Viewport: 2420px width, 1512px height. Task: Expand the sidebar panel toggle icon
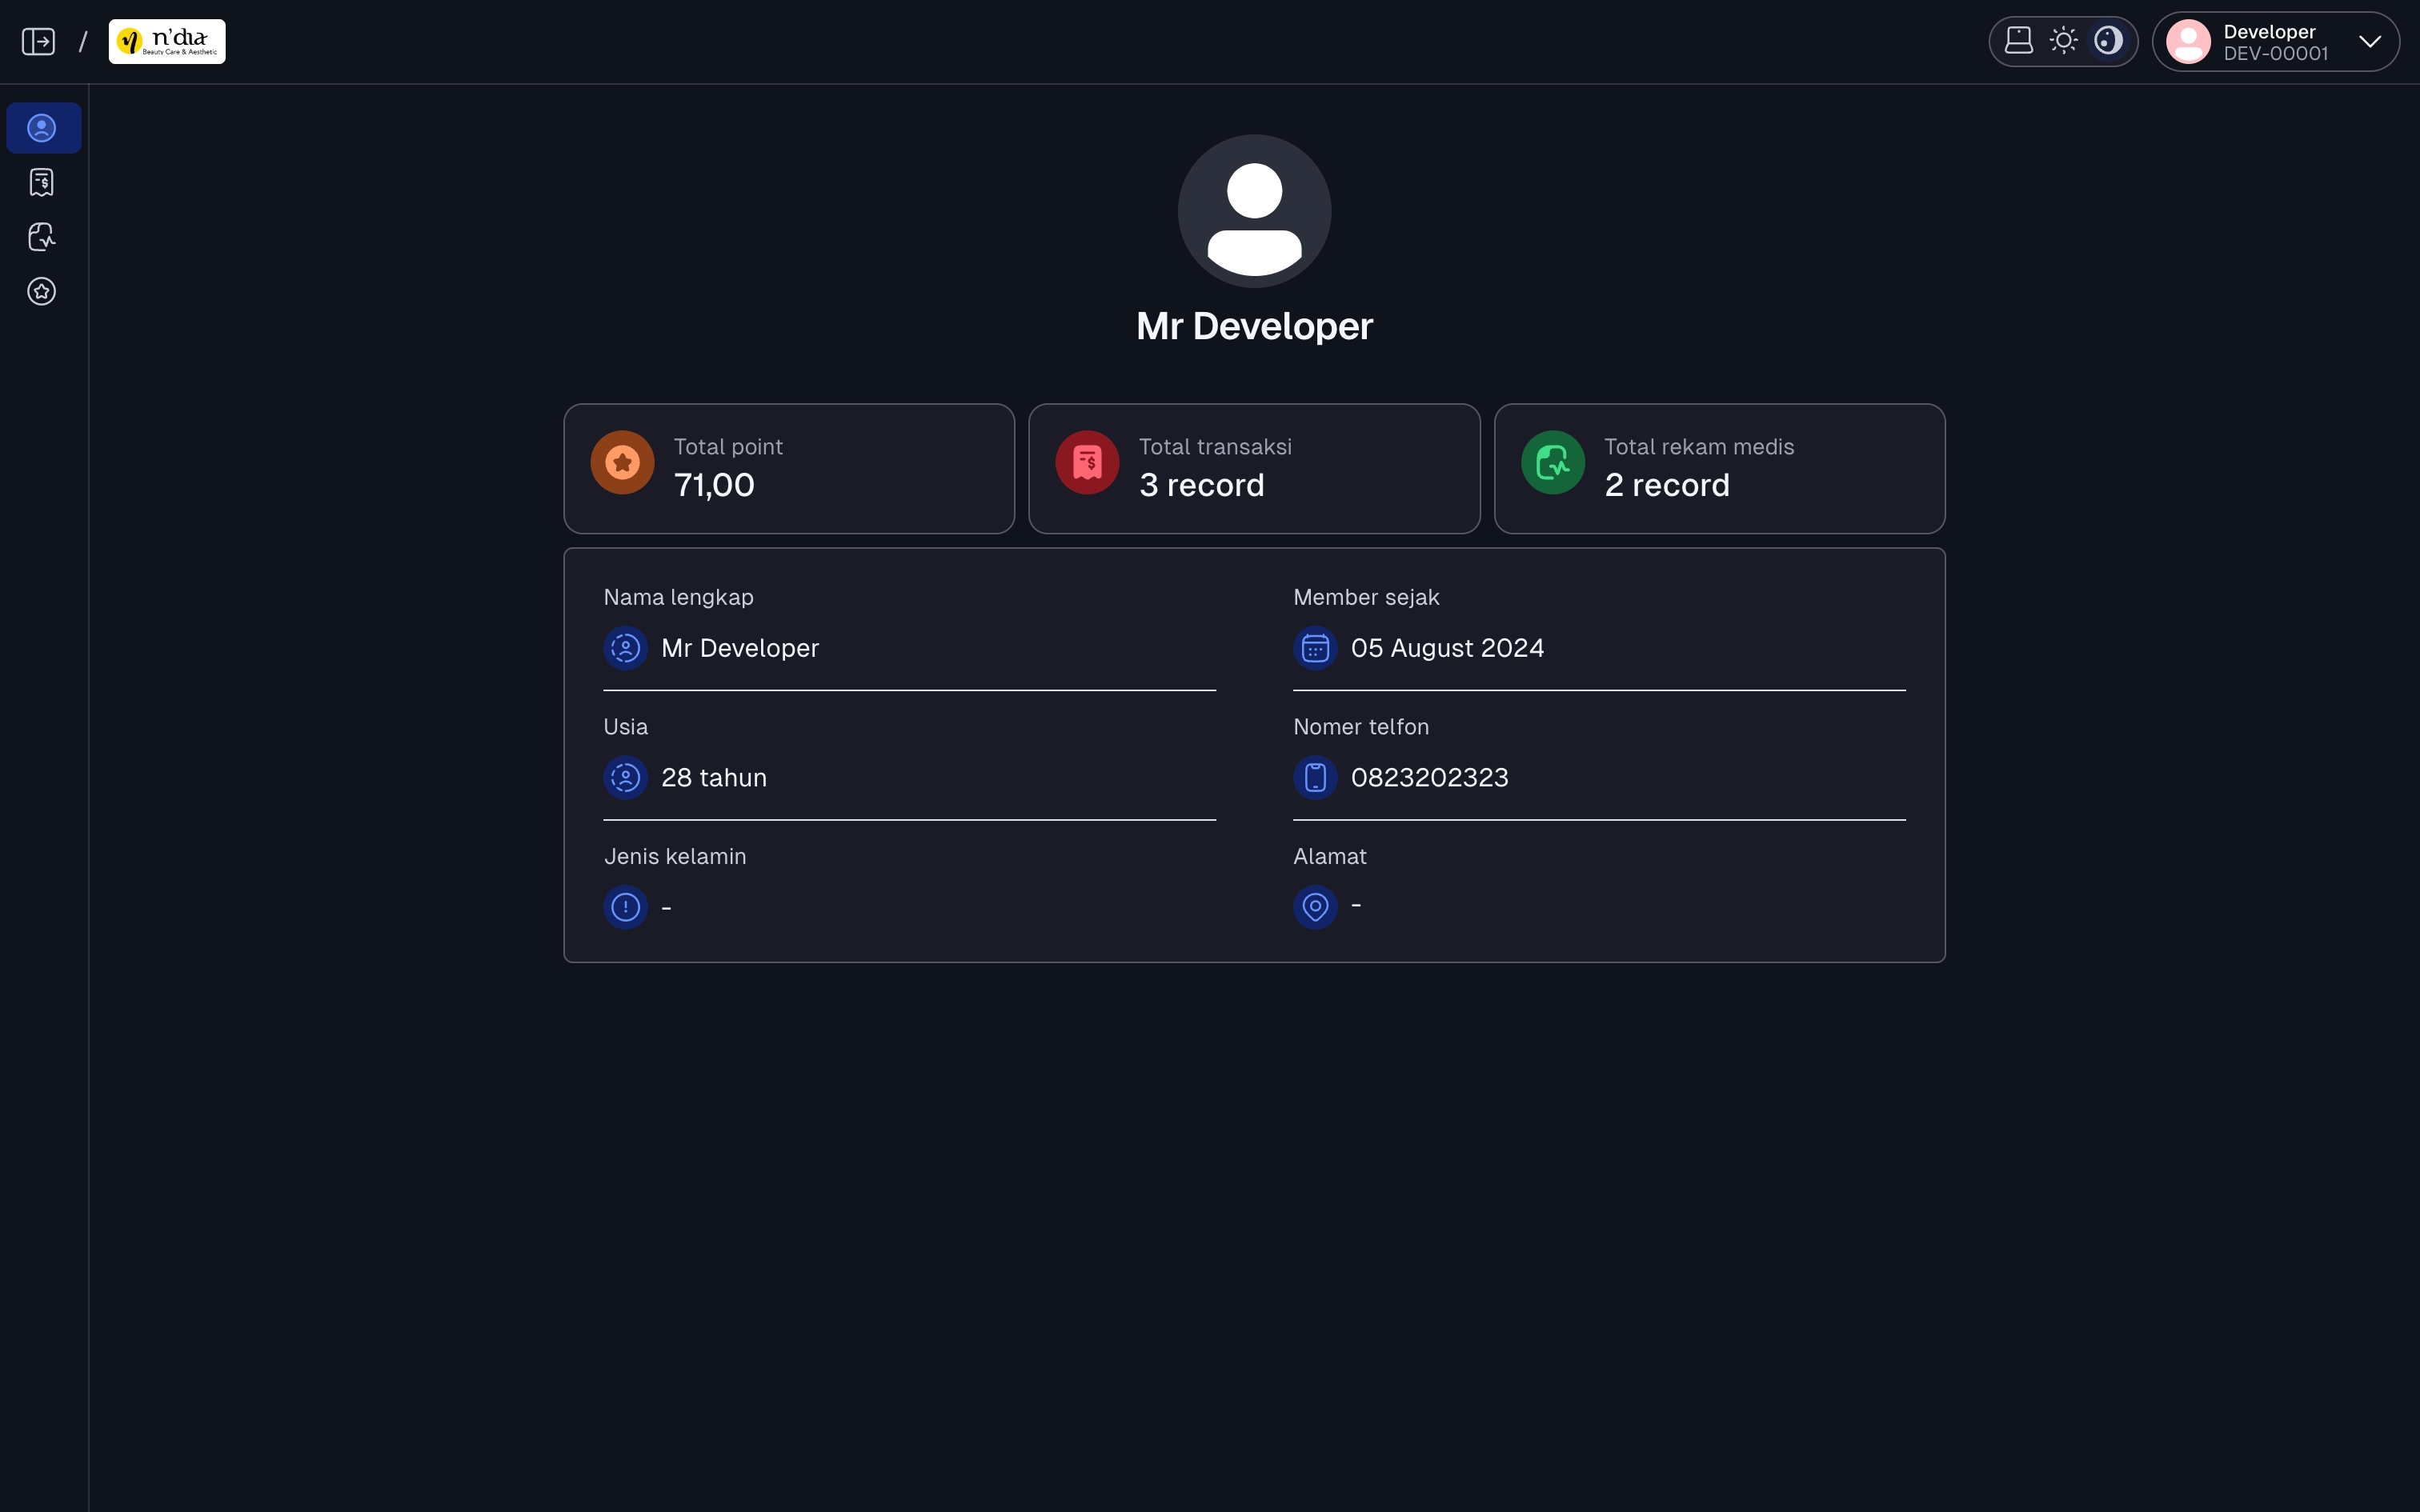38,41
